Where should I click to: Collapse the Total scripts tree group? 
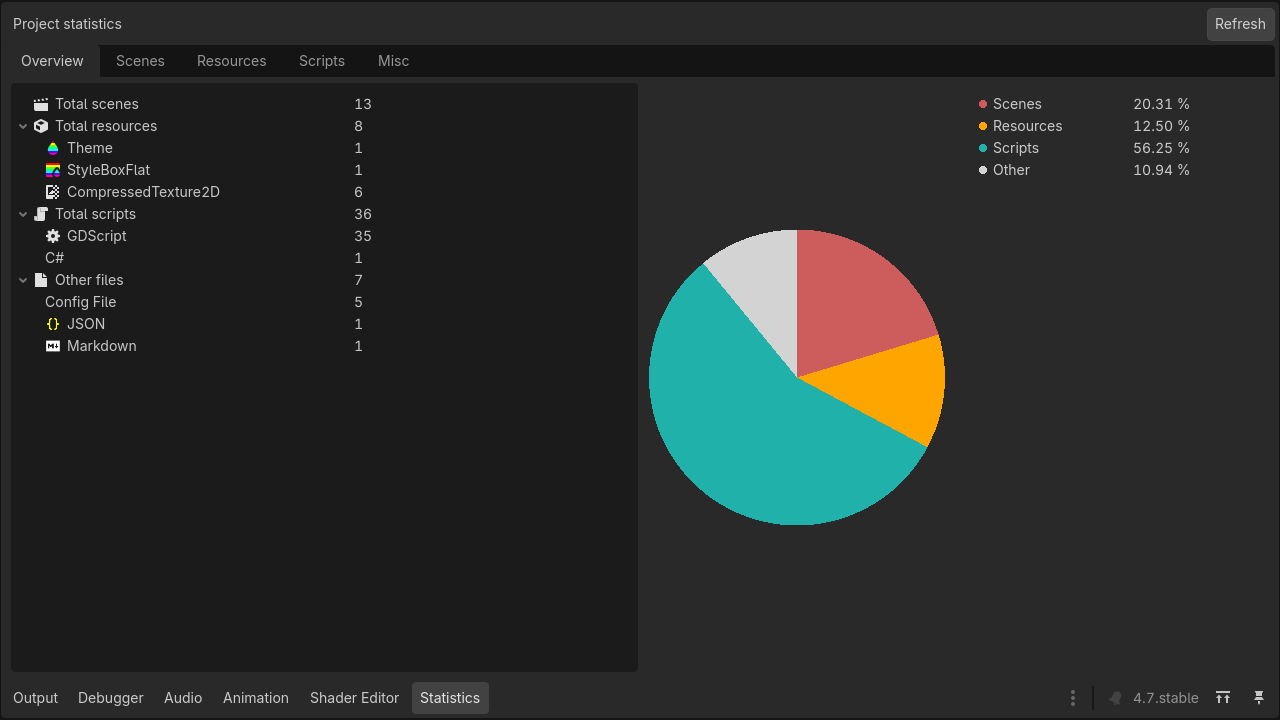(x=23, y=214)
